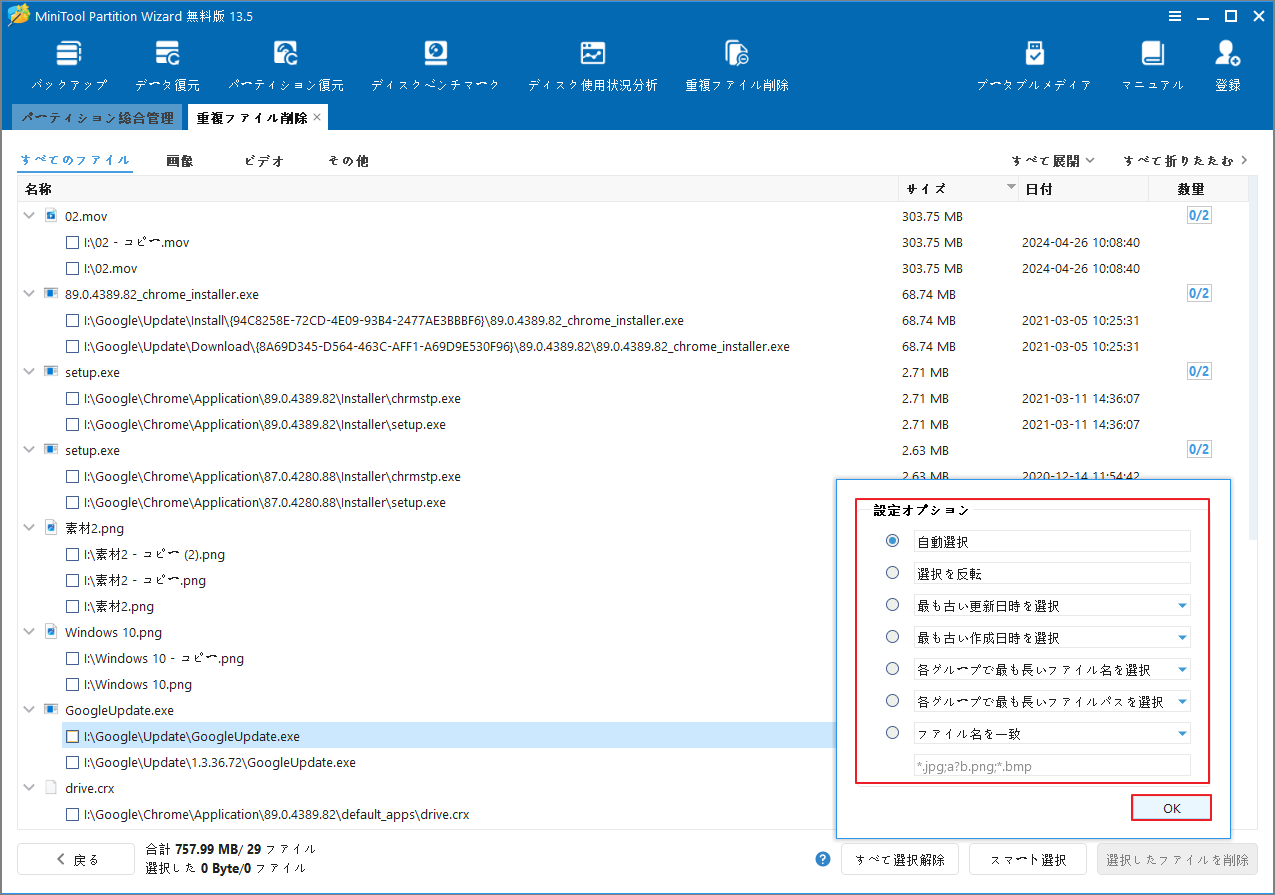Select the データ復元 (Data Recovery) icon
This screenshot has height=895, width=1275.
tap(167, 63)
